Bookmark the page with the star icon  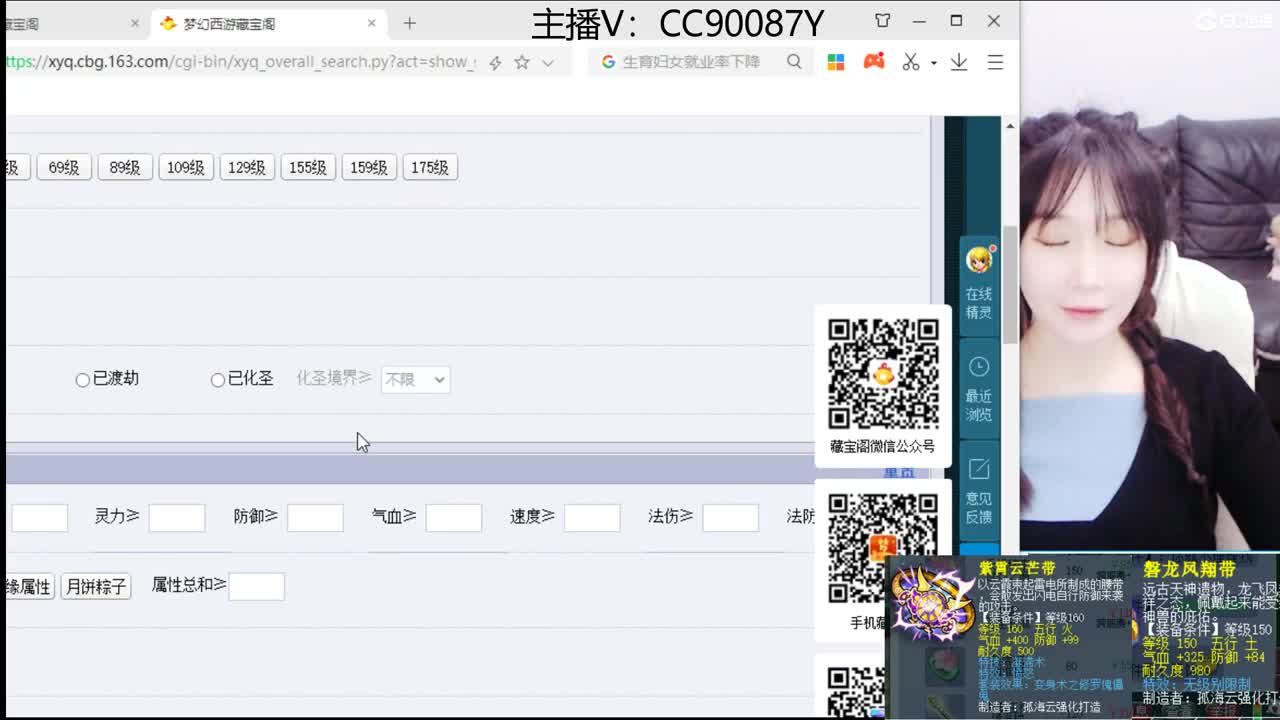point(522,62)
